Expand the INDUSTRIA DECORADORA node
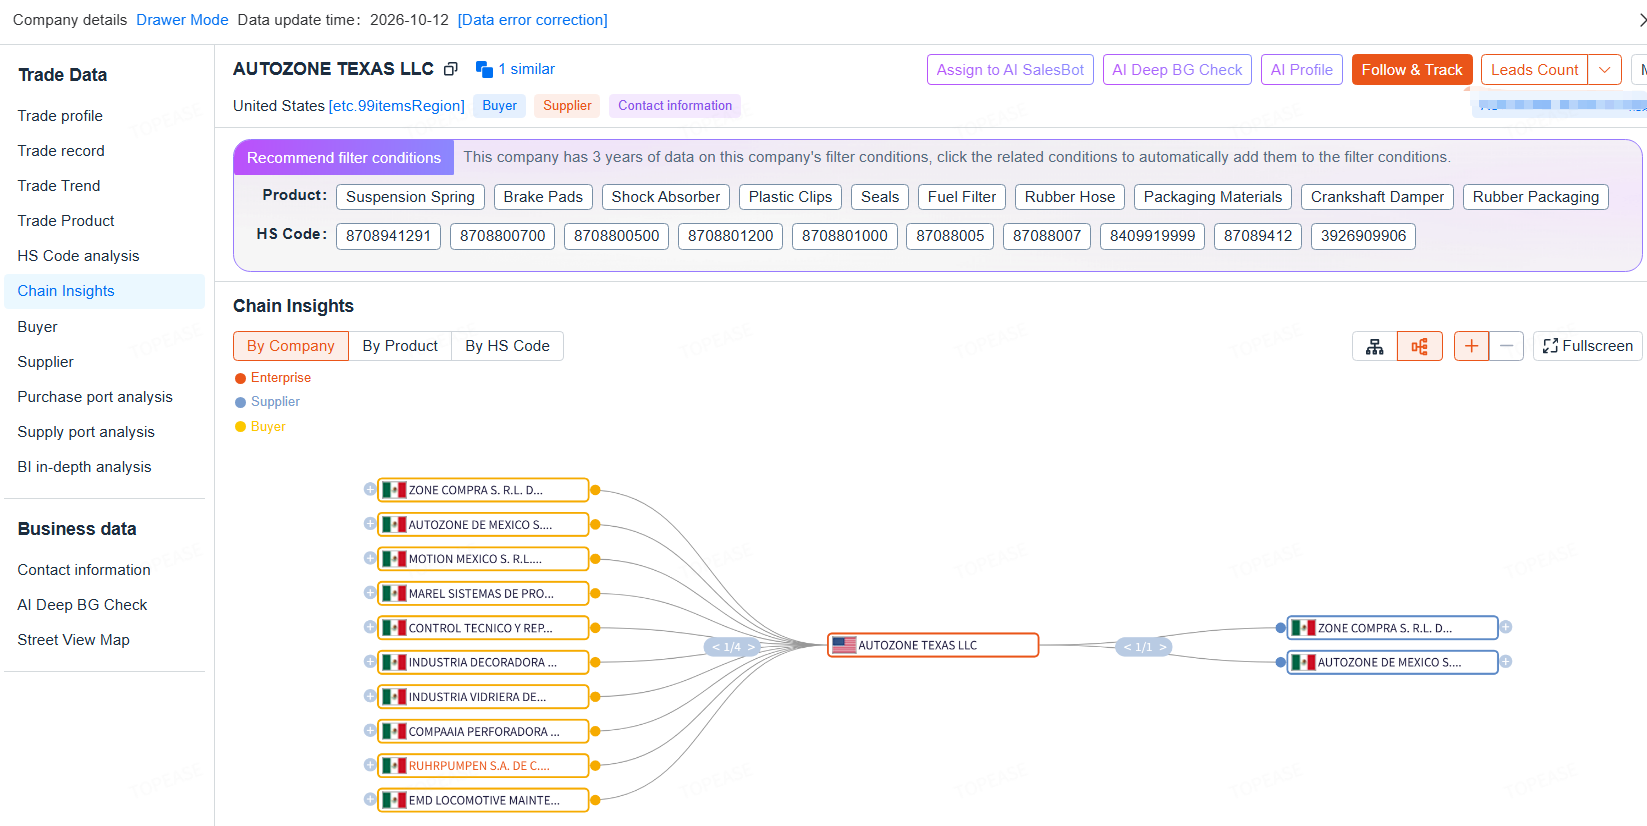 [370, 662]
